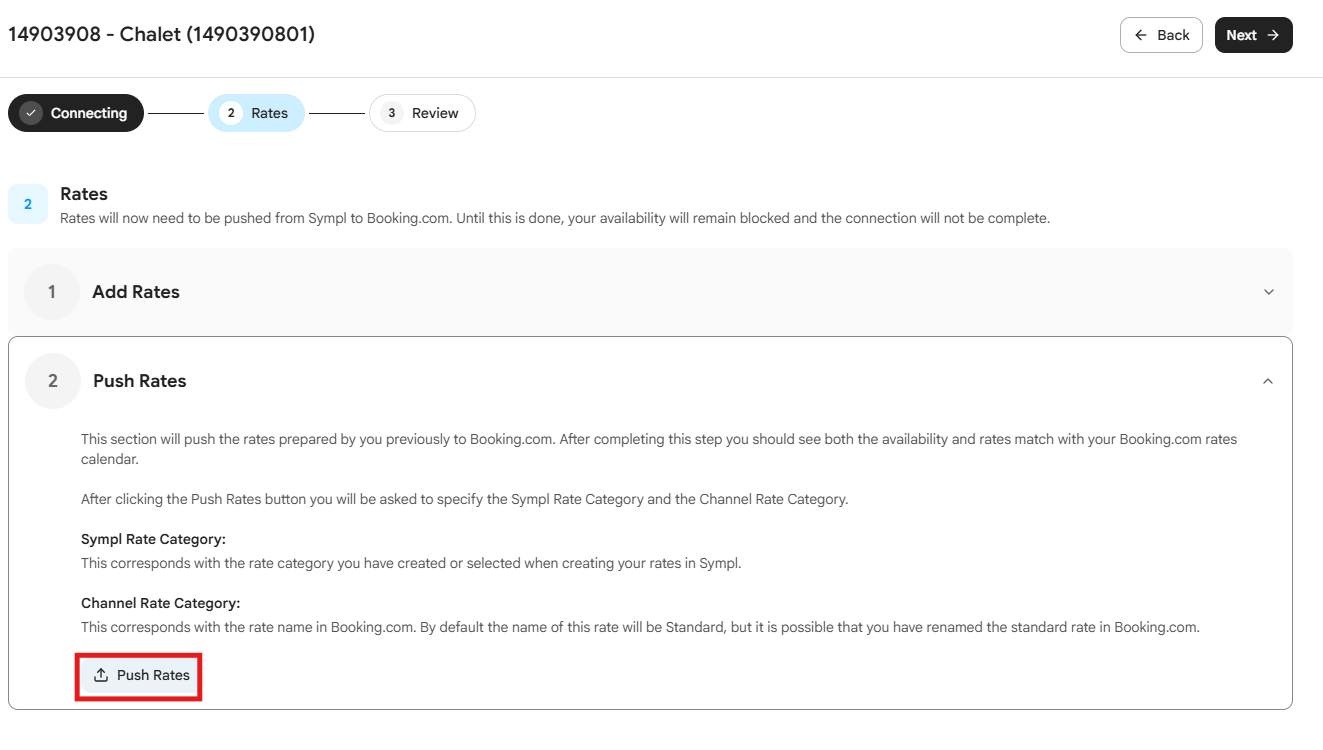Expand the Add Rates section chevron

tap(1269, 292)
